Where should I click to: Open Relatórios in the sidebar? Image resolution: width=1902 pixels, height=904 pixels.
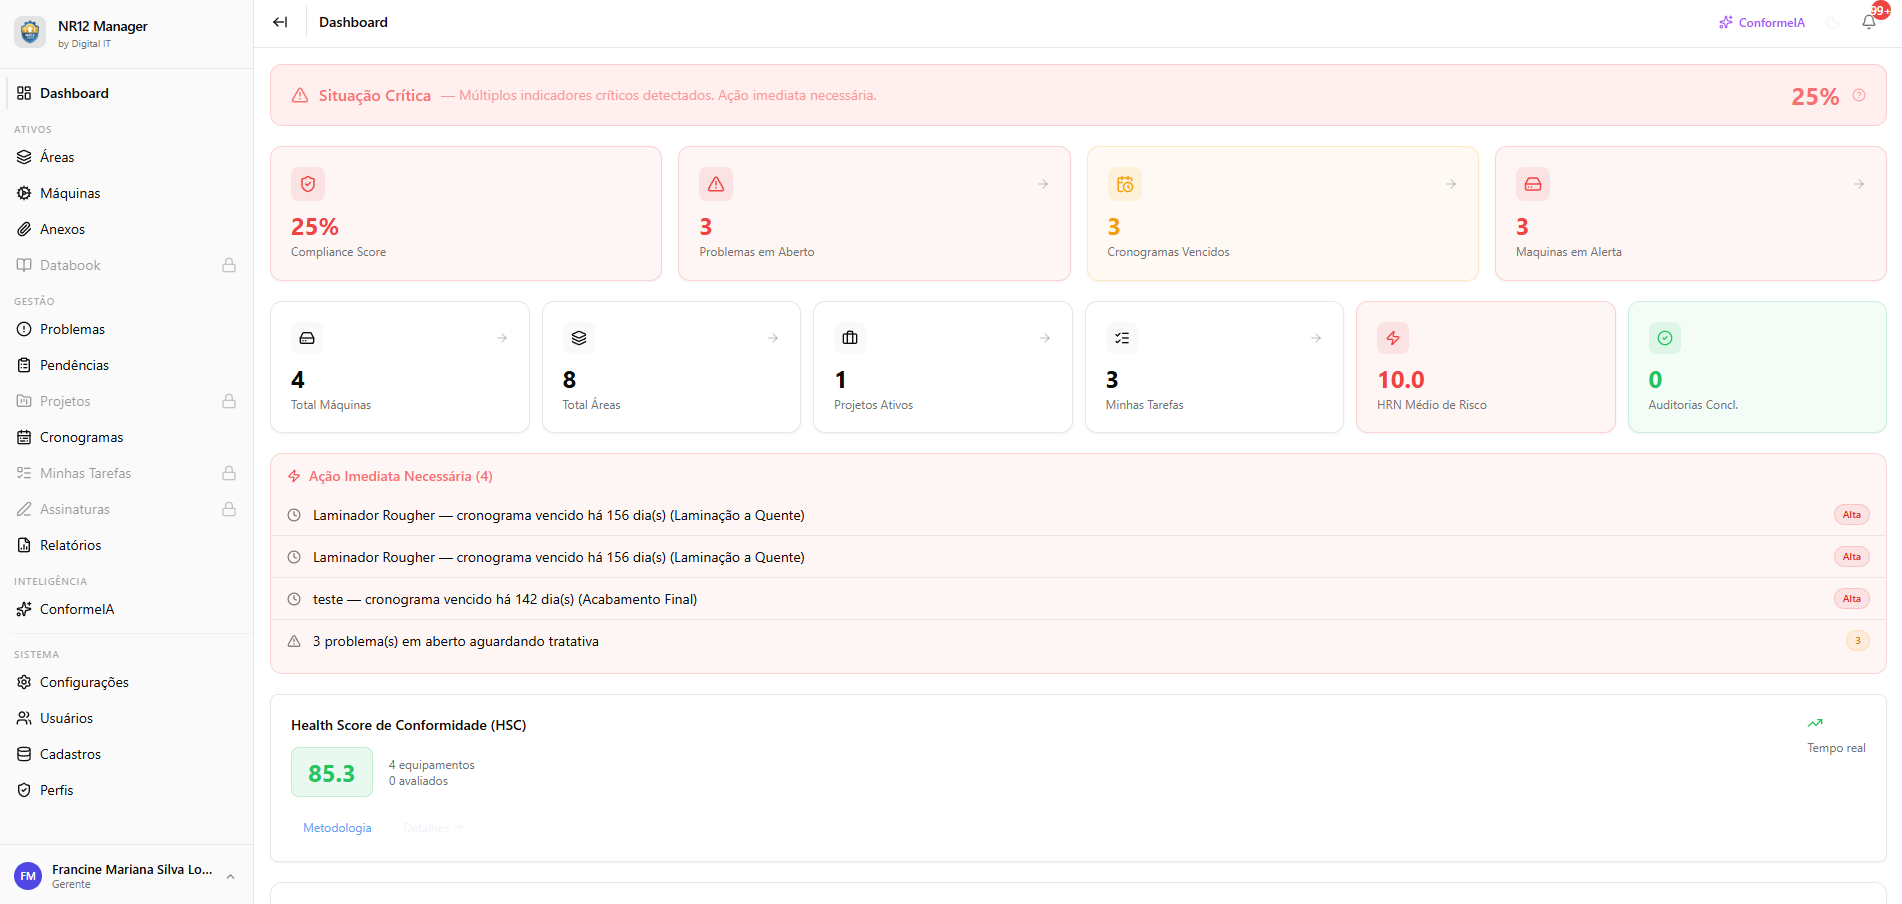point(127,545)
